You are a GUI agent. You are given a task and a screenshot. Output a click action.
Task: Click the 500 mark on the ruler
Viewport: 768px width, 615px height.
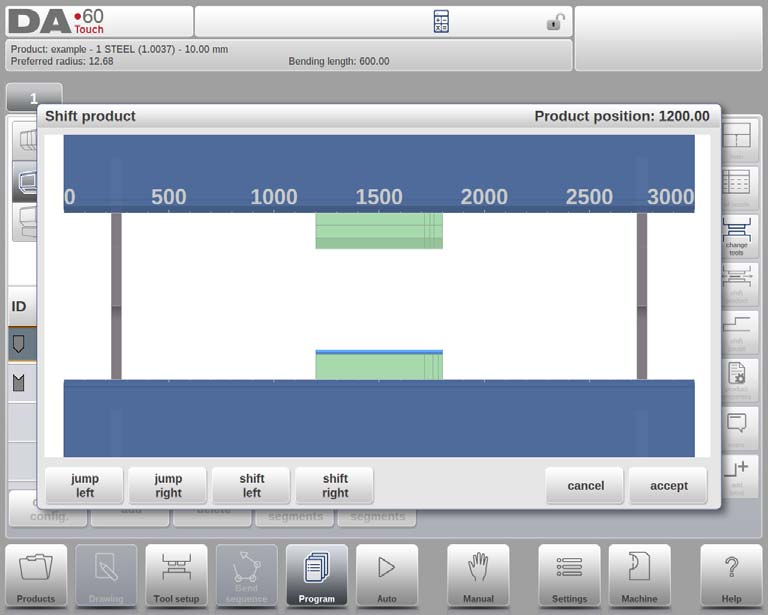(168, 197)
